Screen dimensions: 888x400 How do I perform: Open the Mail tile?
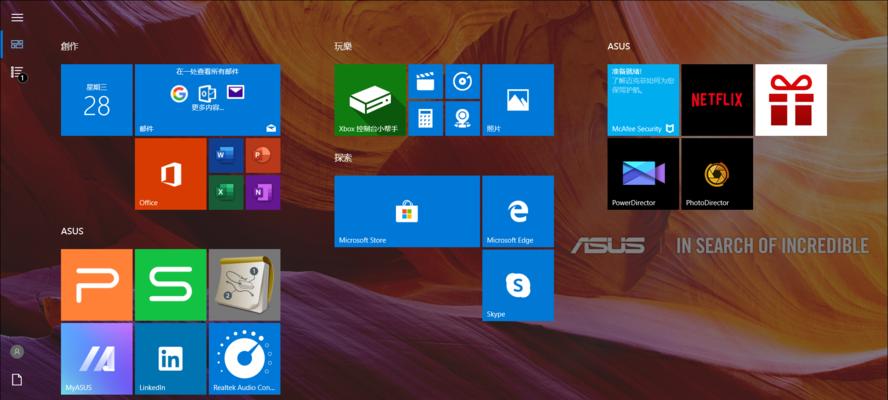point(207,100)
